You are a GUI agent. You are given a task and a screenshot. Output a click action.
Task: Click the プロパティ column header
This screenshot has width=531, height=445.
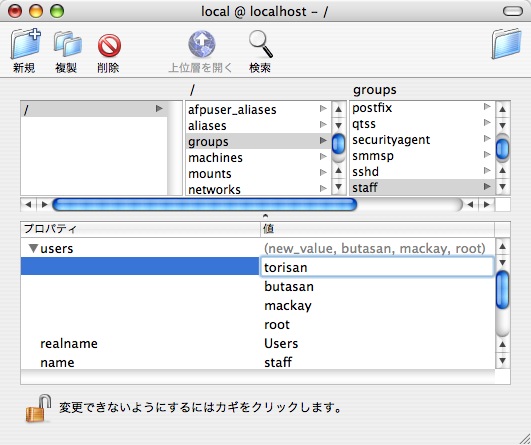[140, 229]
